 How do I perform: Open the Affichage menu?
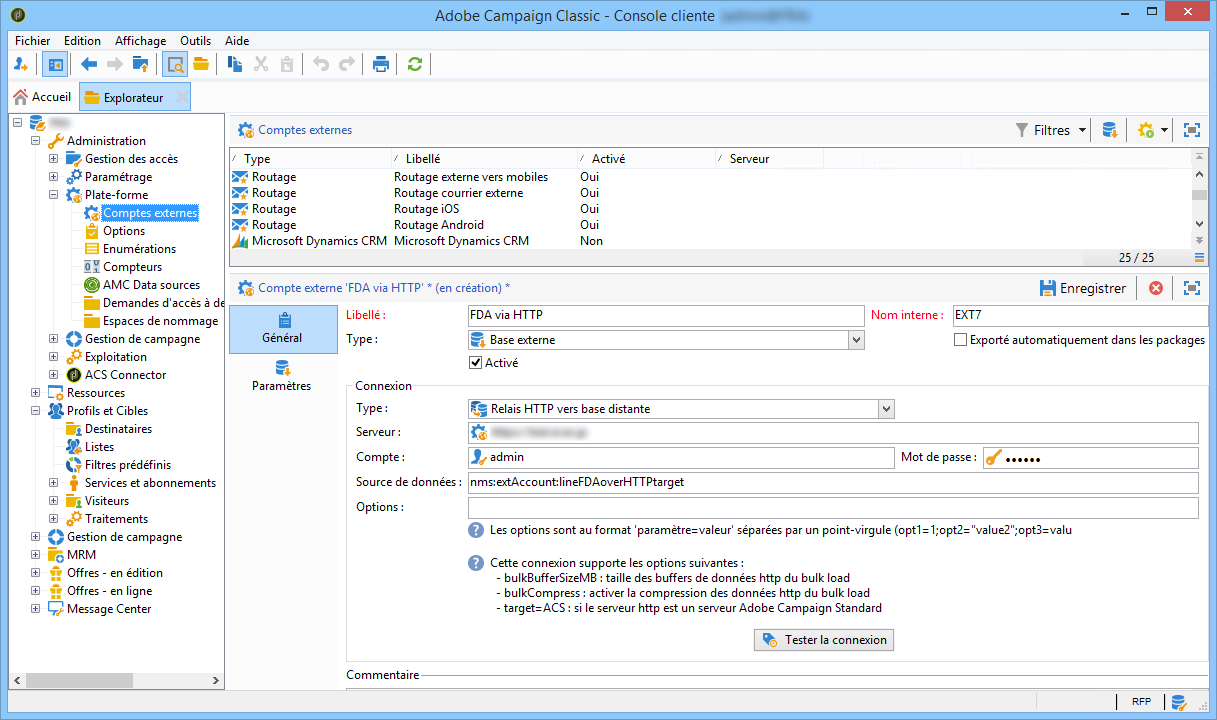pos(141,41)
